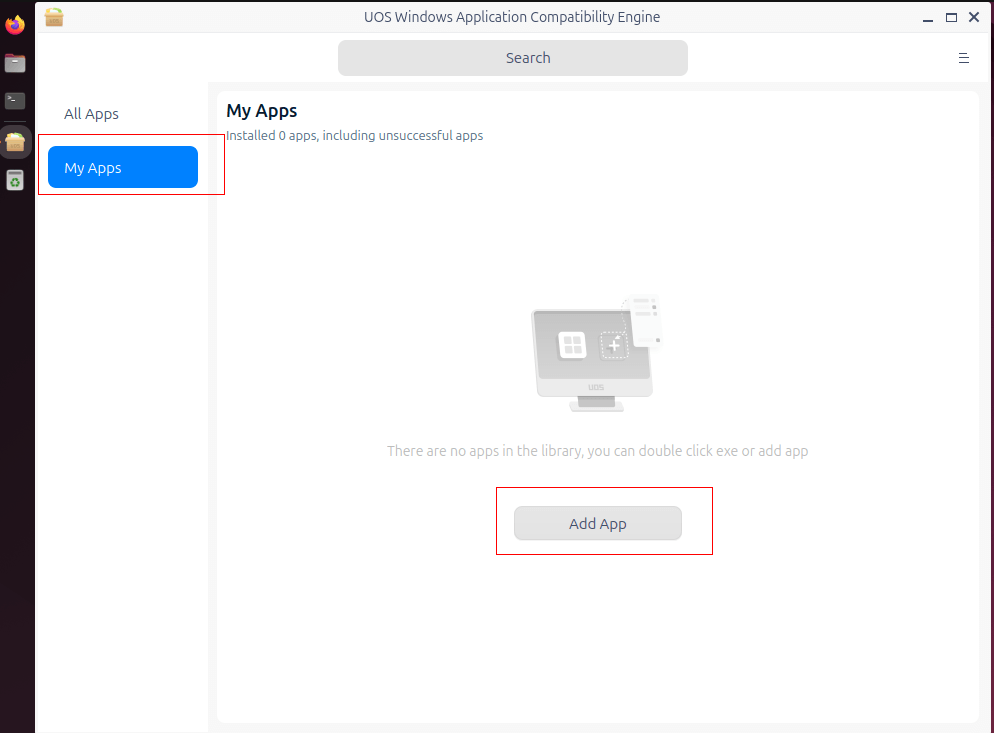Launch the Files manager dock icon

point(15,63)
